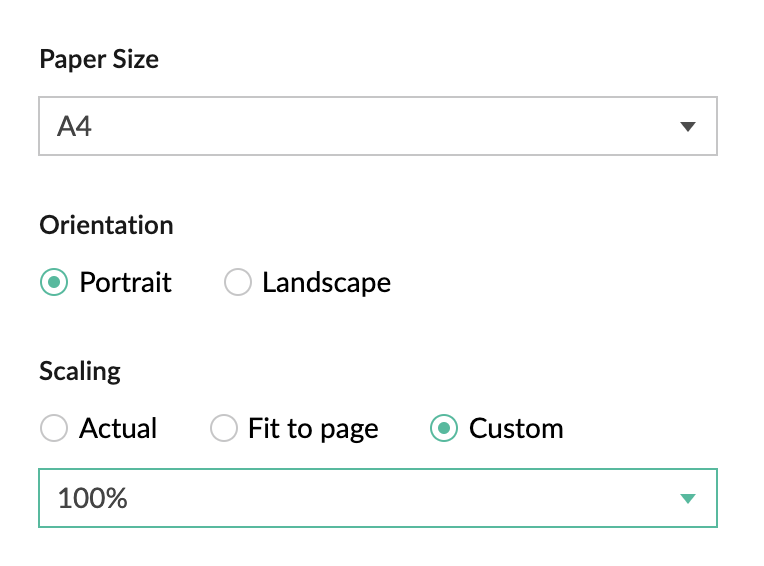The width and height of the screenshot is (764, 566).
Task: Click the Paper Size heading
Action: click(x=99, y=59)
